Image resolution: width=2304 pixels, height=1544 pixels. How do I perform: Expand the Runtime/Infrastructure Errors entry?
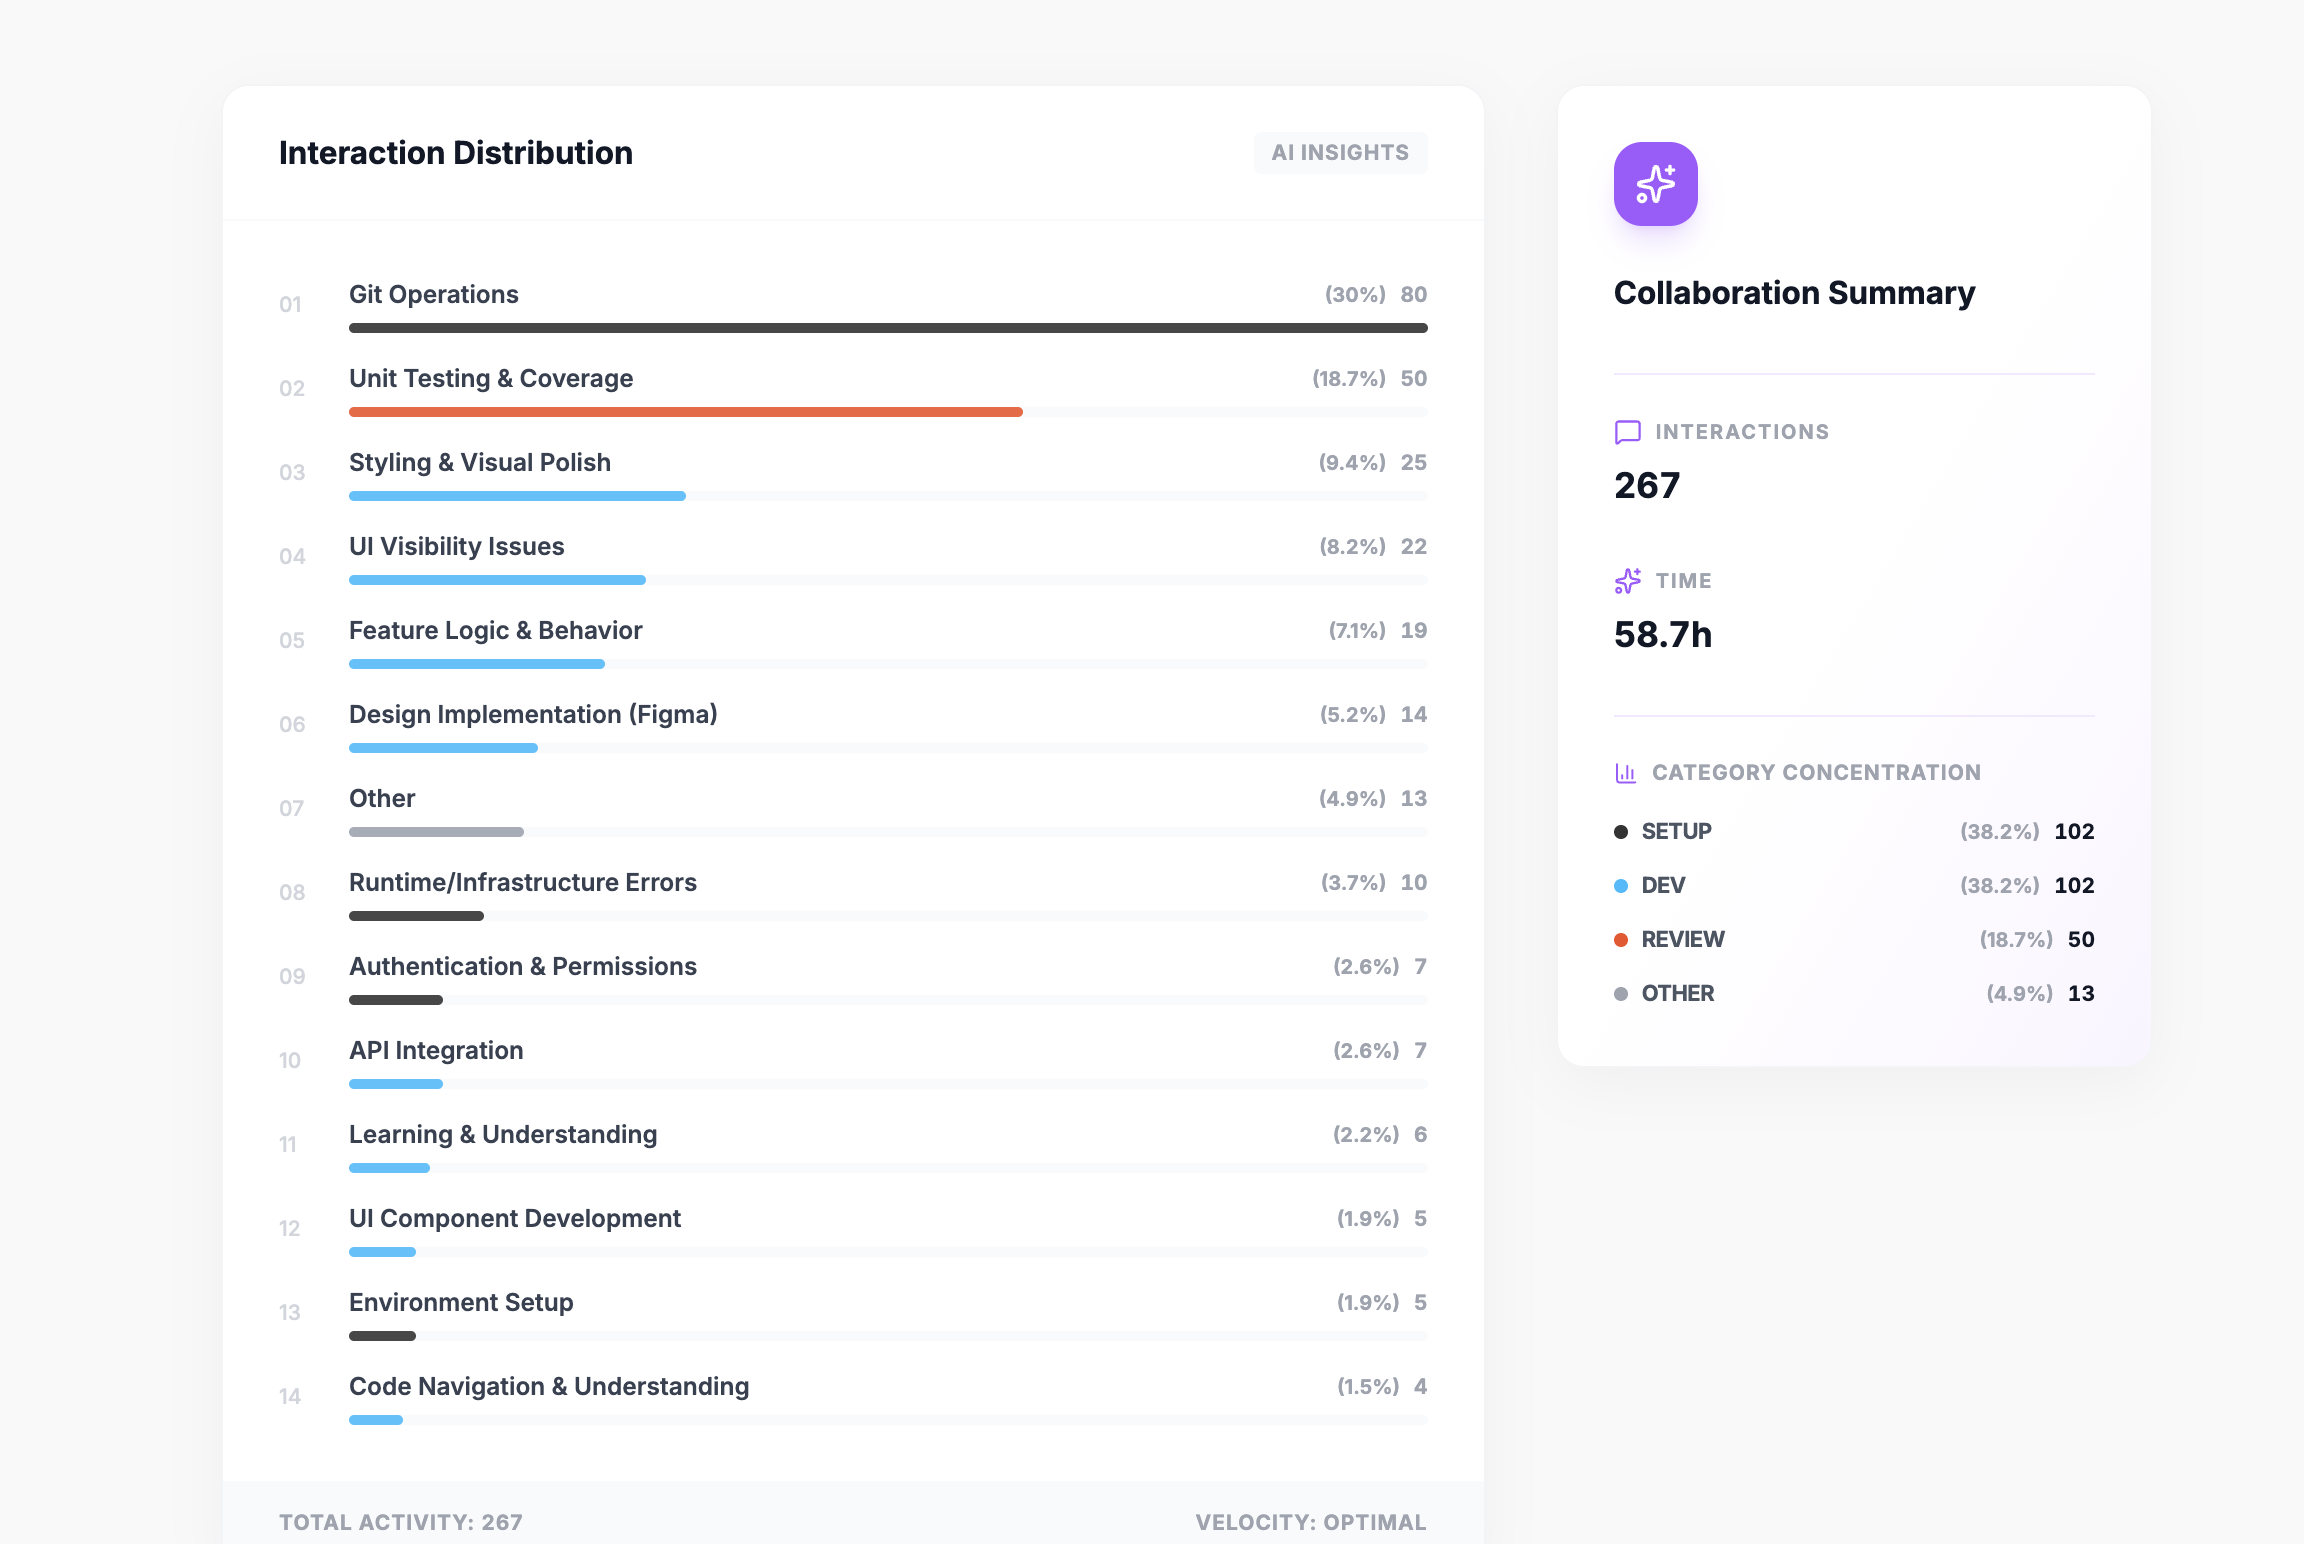coord(523,882)
